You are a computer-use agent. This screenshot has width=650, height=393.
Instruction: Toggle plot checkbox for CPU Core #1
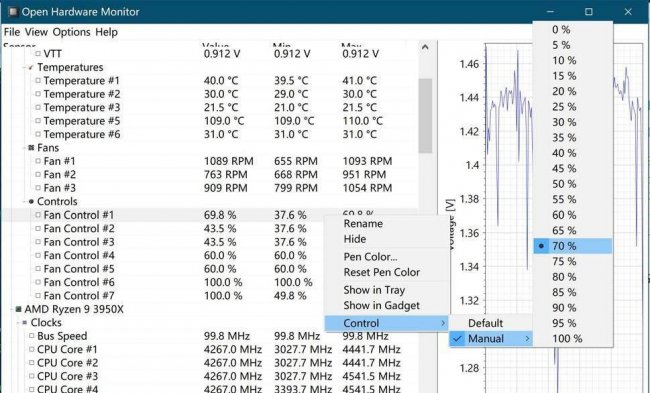(x=32, y=349)
